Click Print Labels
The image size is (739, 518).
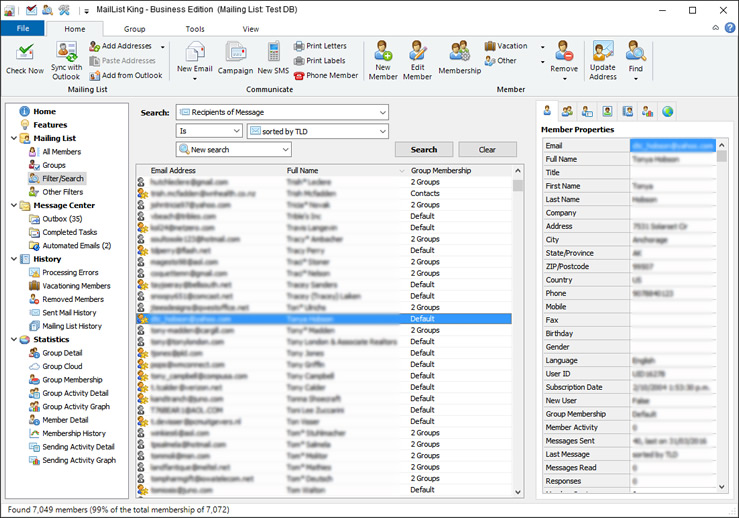point(320,60)
